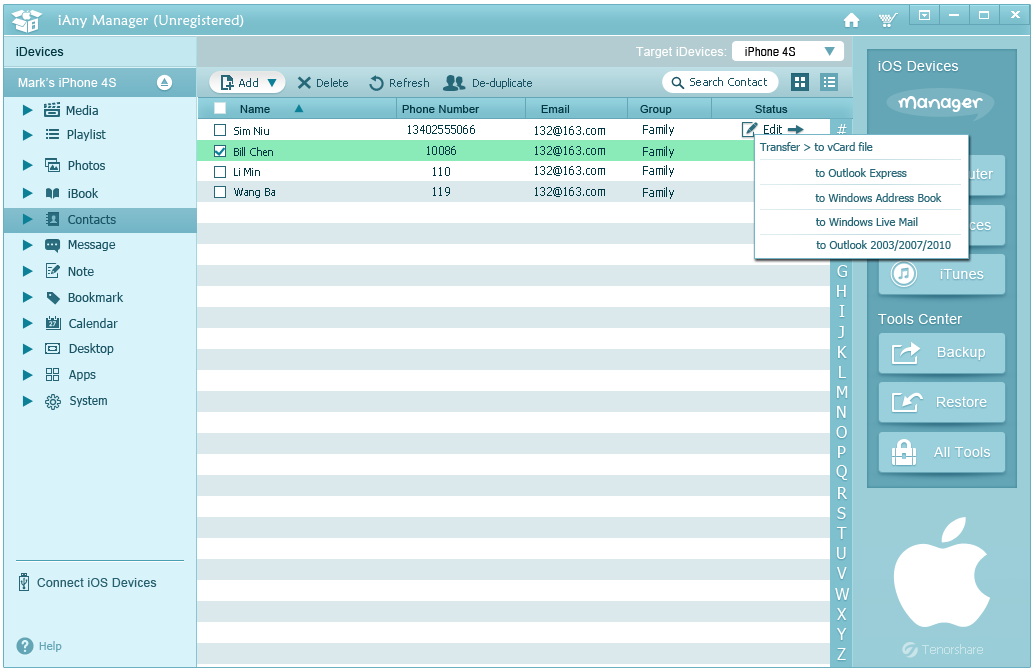
Task: Click the transfer arrow beside Edit
Action: pyautogui.click(x=796, y=130)
